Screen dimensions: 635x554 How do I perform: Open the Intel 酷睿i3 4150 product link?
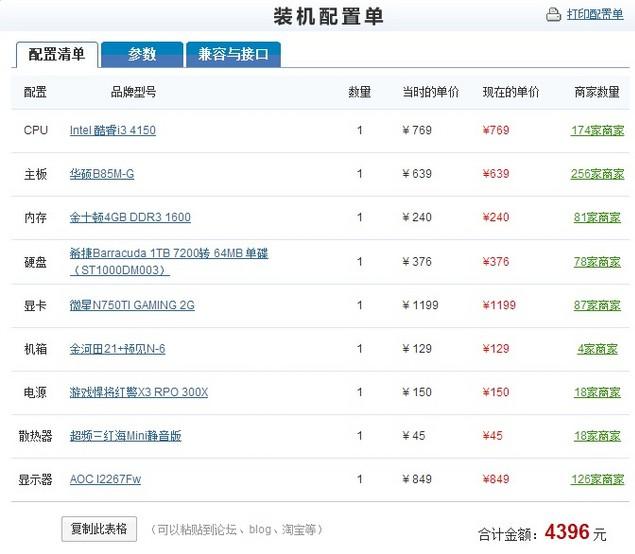point(113,130)
